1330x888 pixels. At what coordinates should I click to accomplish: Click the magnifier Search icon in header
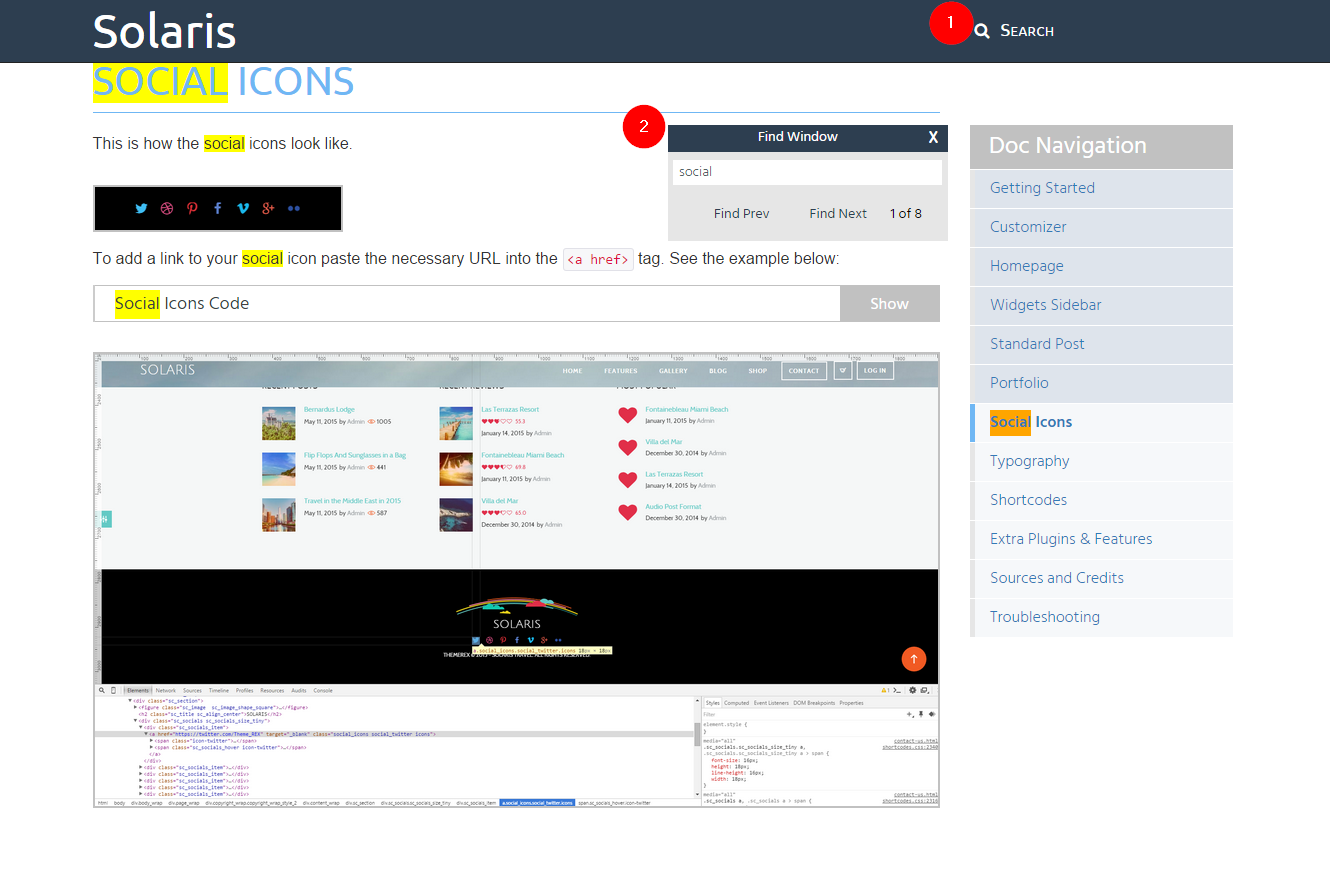982,31
